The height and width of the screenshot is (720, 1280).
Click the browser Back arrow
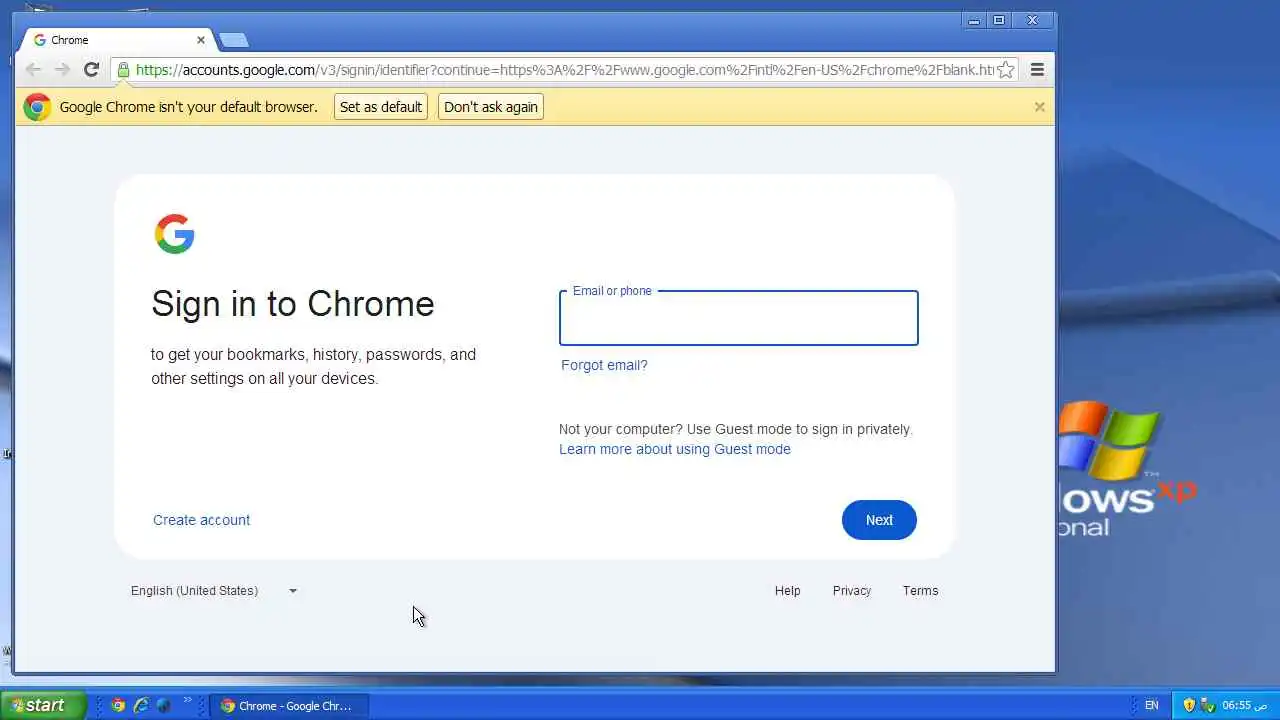click(33, 69)
